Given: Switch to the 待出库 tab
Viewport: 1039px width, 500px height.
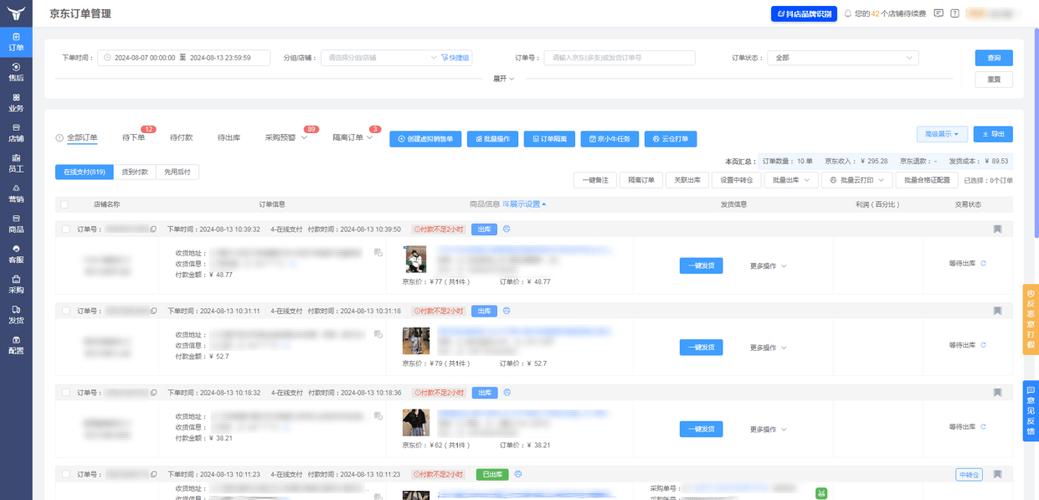Looking at the screenshot, I should 229,138.
